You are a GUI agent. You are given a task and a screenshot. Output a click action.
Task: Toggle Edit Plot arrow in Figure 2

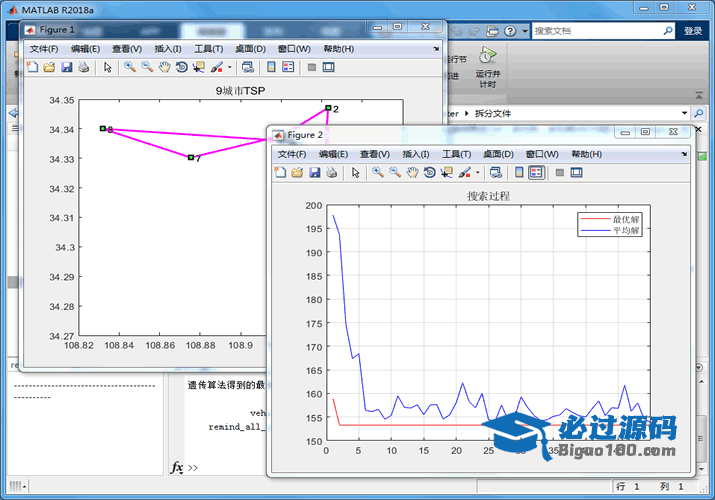[x=355, y=173]
